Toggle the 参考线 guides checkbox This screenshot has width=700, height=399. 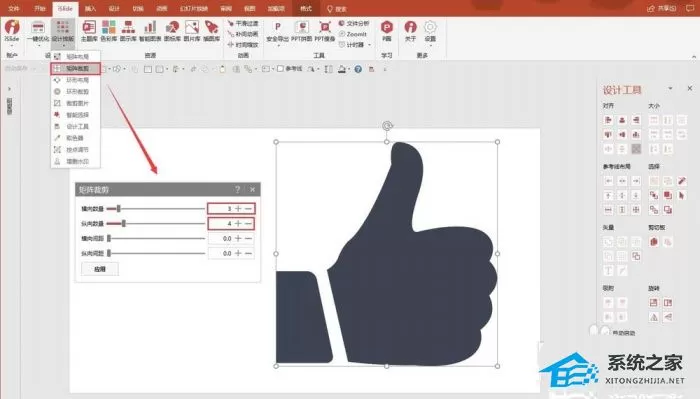click(x=280, y=69)
